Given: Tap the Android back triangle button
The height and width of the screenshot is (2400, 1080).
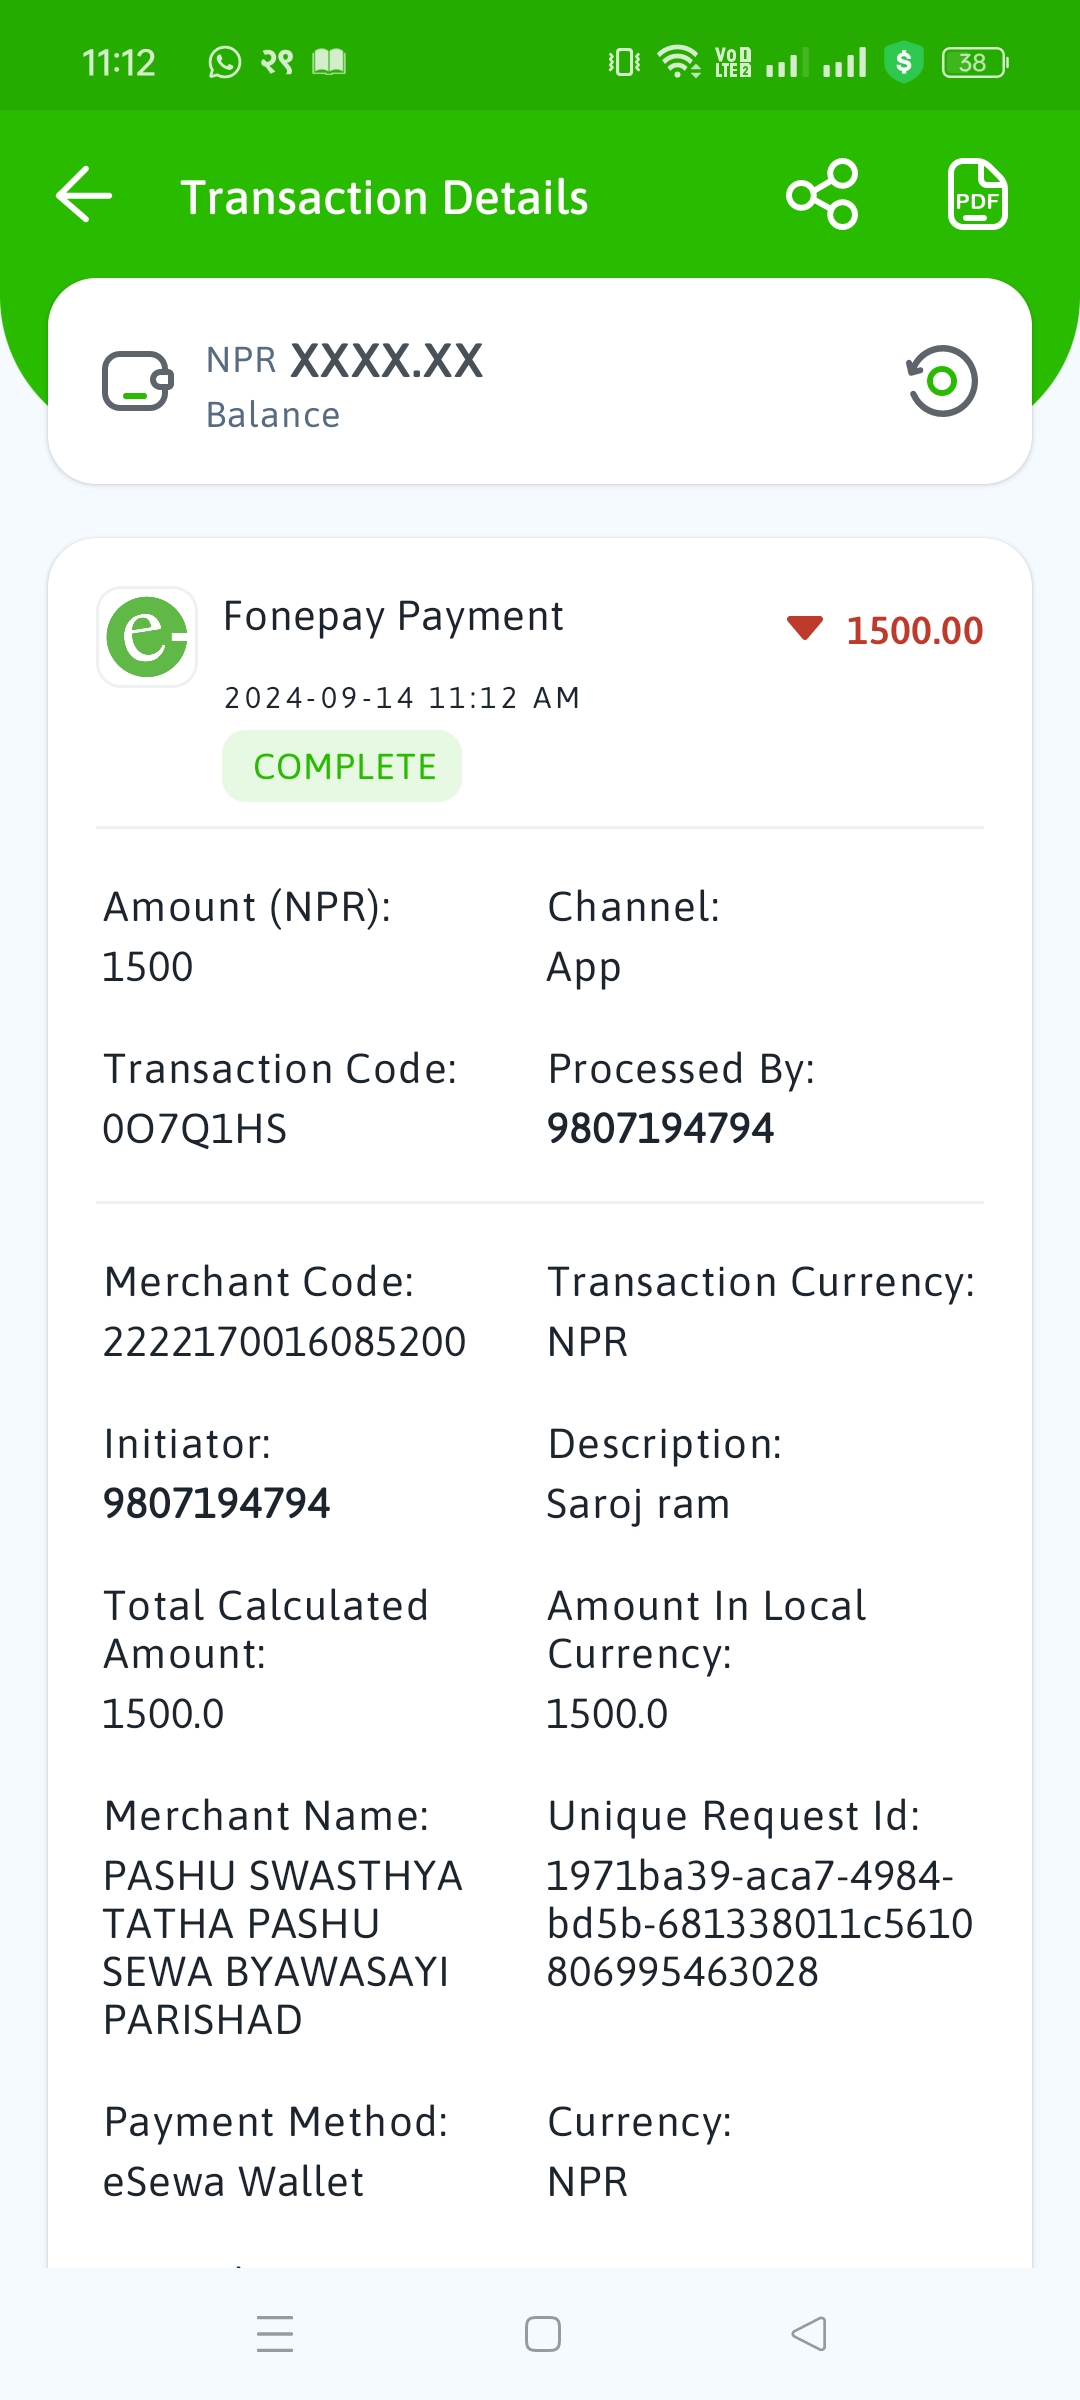Looking at the screenshot, I should click(x=809, y=2334).
